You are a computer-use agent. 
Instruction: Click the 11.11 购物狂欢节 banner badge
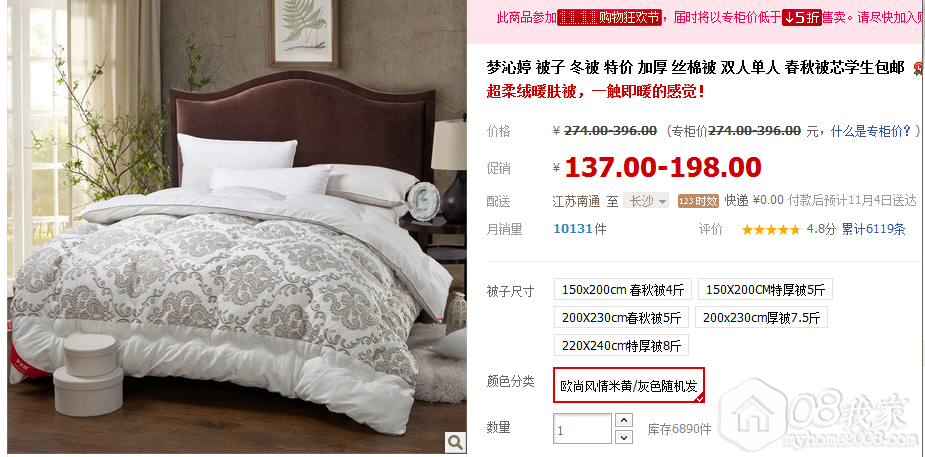tap(609, 18)
